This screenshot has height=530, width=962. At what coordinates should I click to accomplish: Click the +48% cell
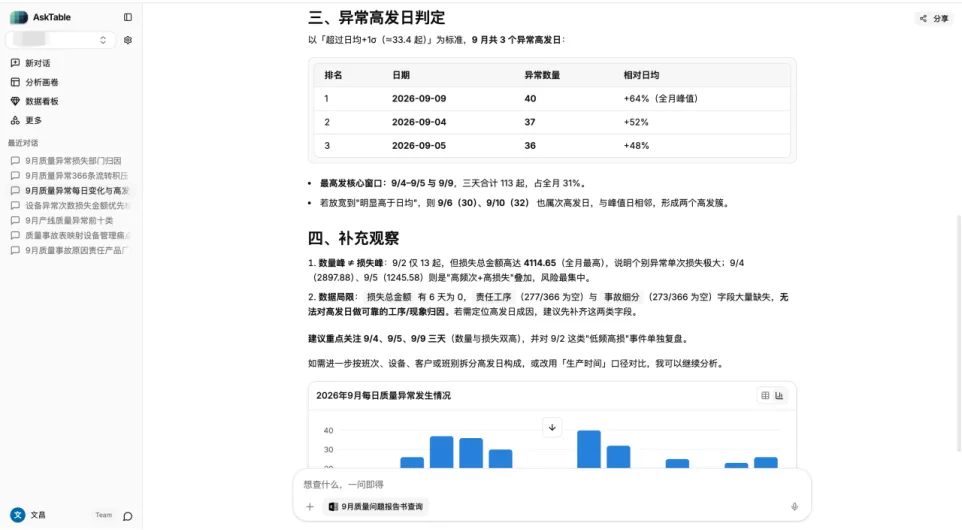coord(636,145)
